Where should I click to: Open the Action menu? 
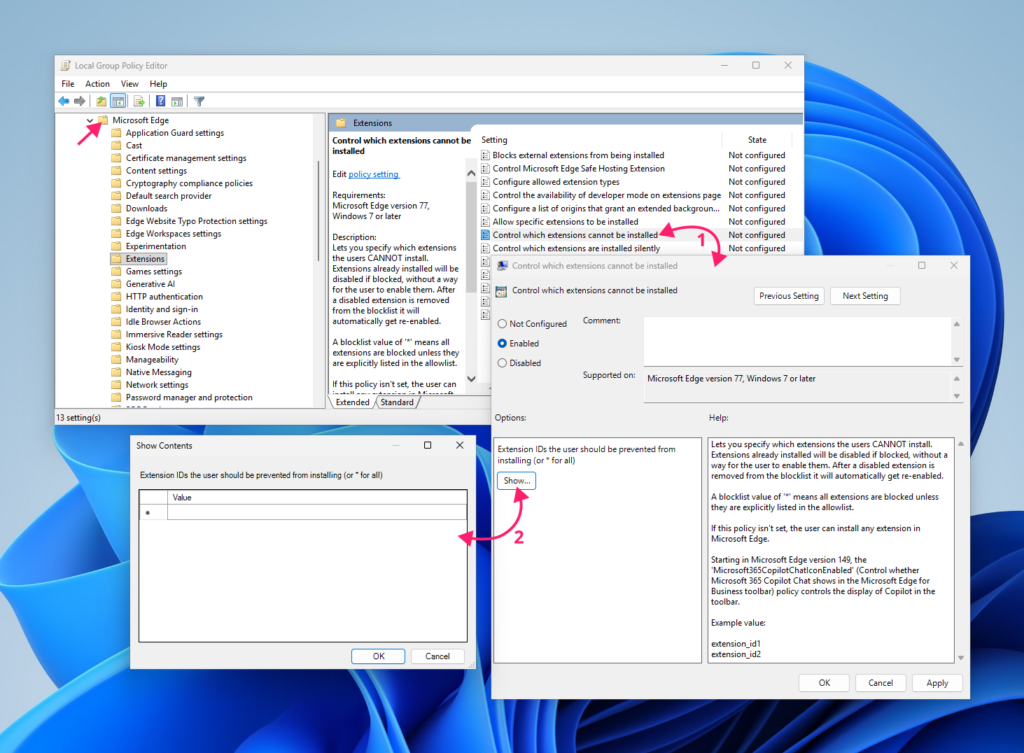97,84
